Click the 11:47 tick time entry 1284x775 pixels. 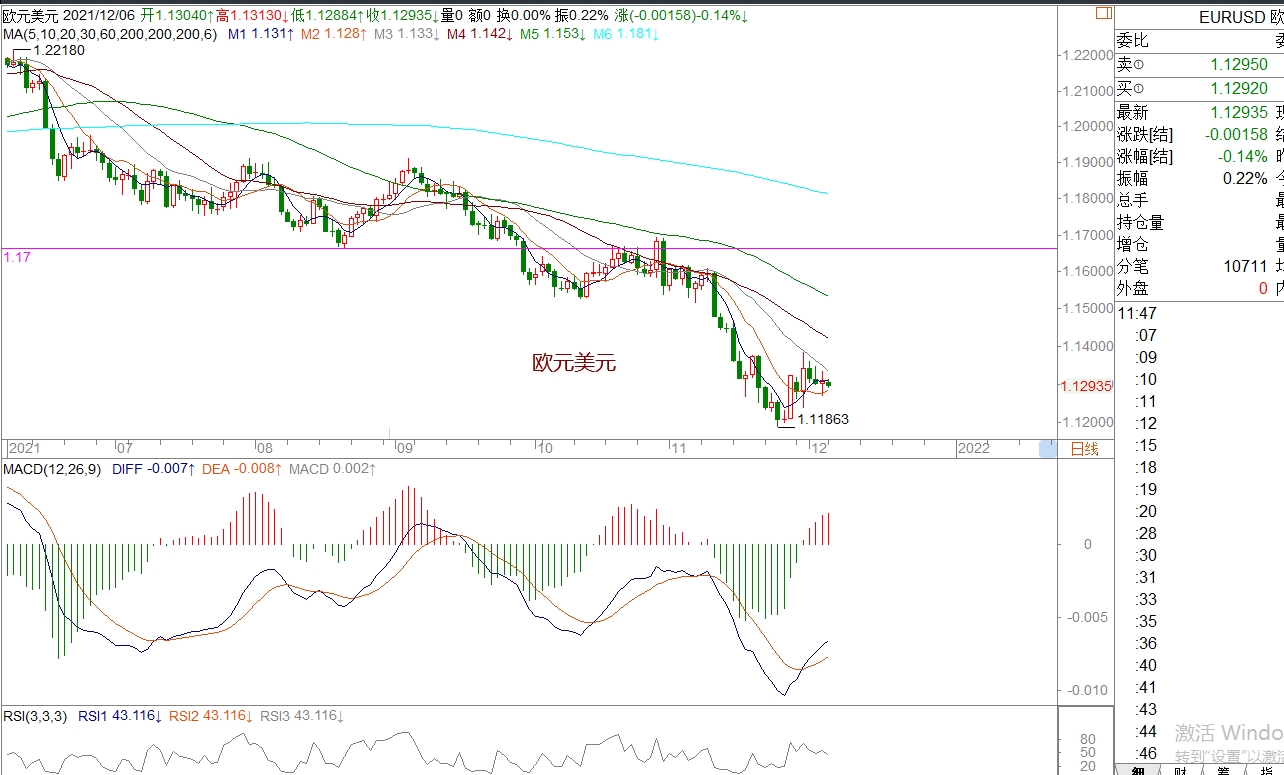coord(1138,313)
